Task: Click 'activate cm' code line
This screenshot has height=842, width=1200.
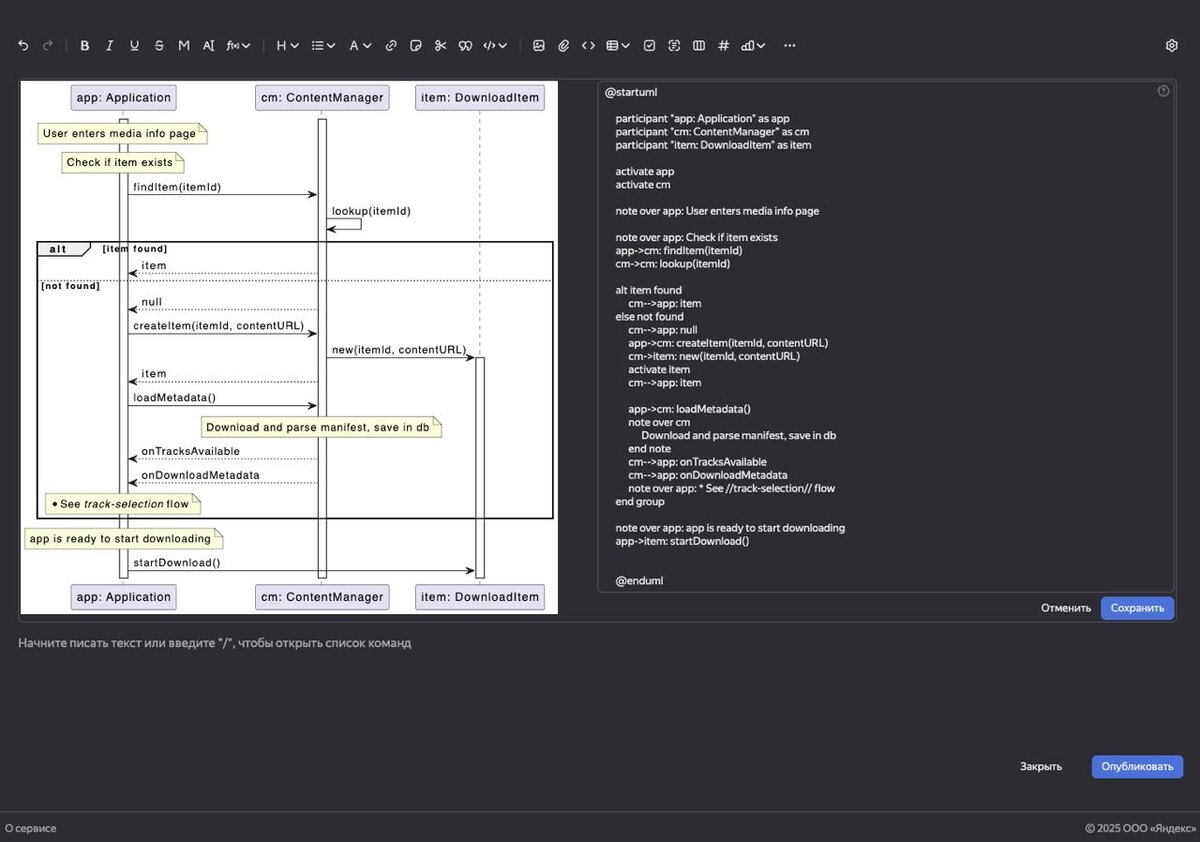Action: point(643,185)
